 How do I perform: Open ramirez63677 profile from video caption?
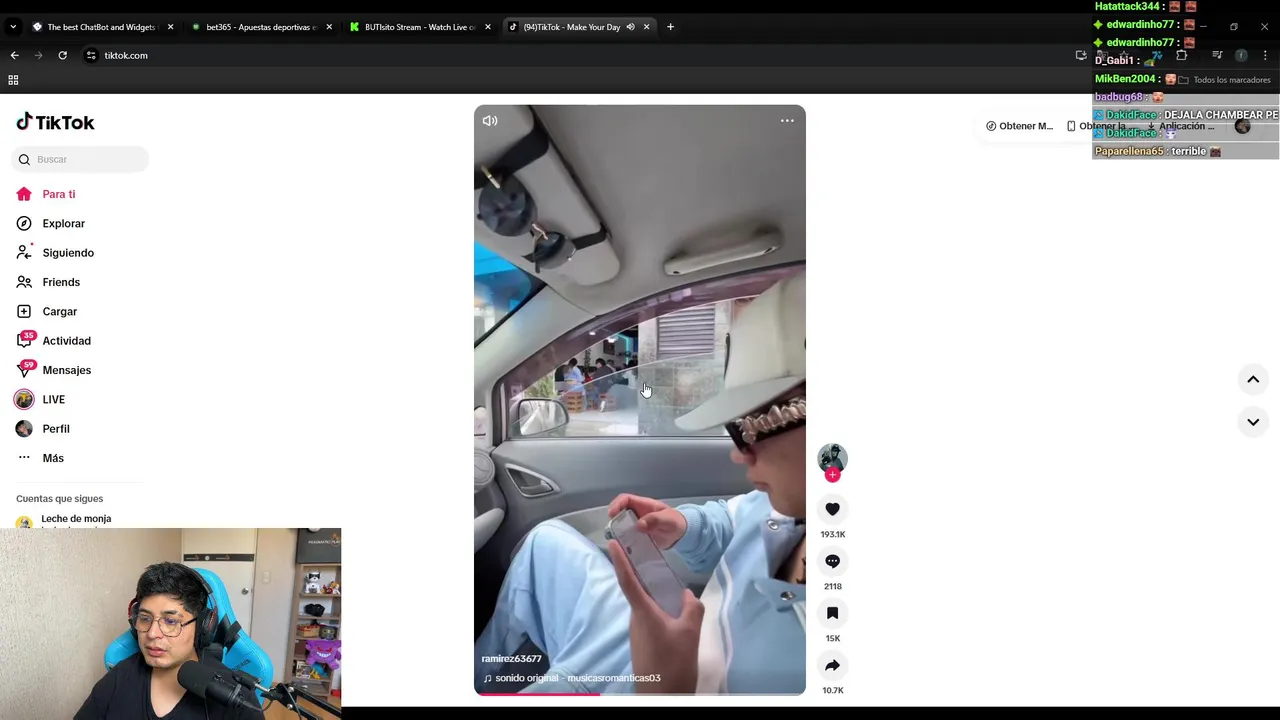click(511, 659)
